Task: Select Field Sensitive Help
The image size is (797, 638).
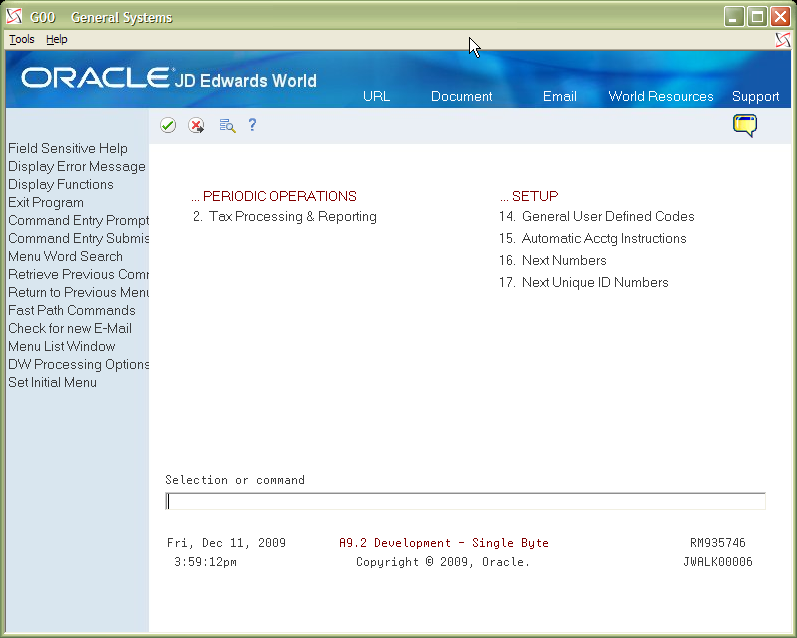Action: point(68,148)
